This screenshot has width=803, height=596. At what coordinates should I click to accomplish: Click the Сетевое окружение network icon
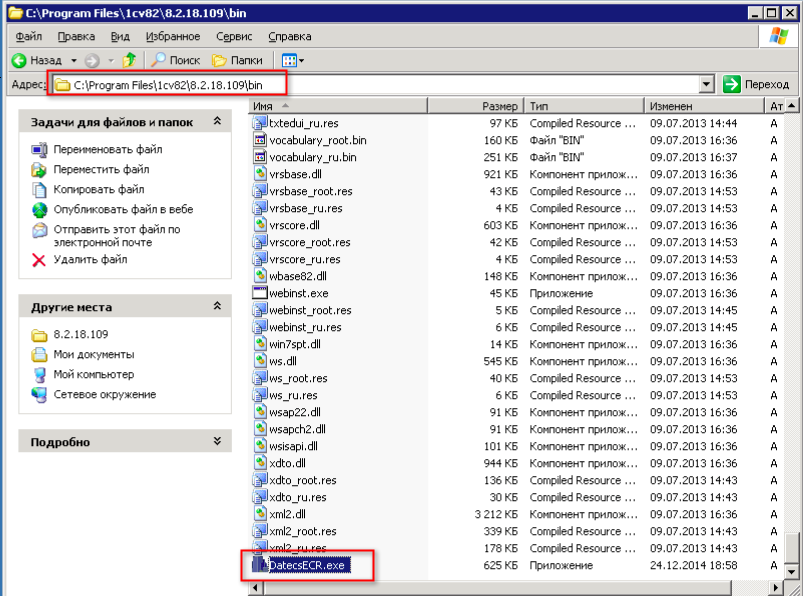coord(39,395)
